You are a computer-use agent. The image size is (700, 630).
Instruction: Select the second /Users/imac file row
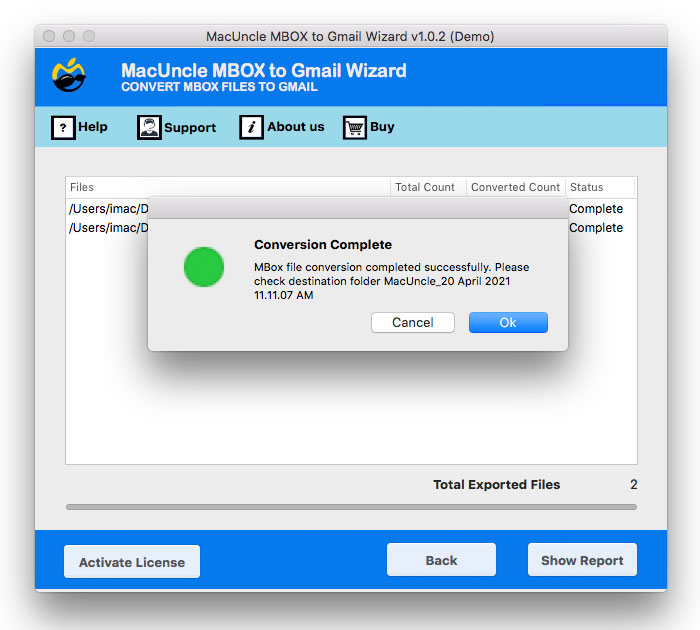point(108,228)
